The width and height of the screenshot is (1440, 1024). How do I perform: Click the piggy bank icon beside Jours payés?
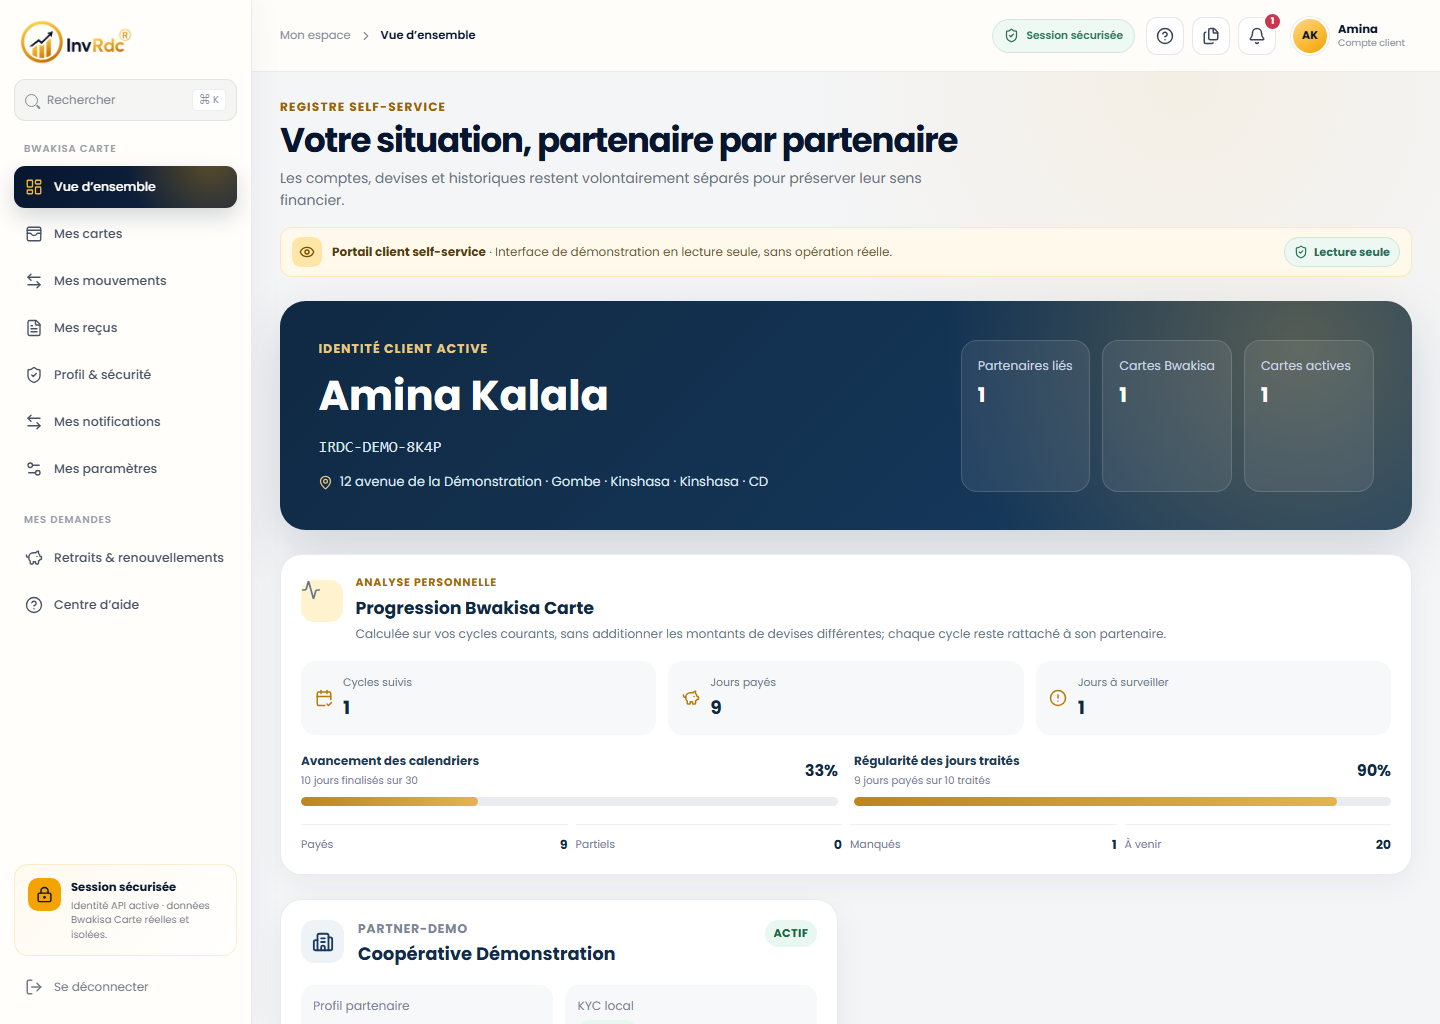click(x=691, y=698)
